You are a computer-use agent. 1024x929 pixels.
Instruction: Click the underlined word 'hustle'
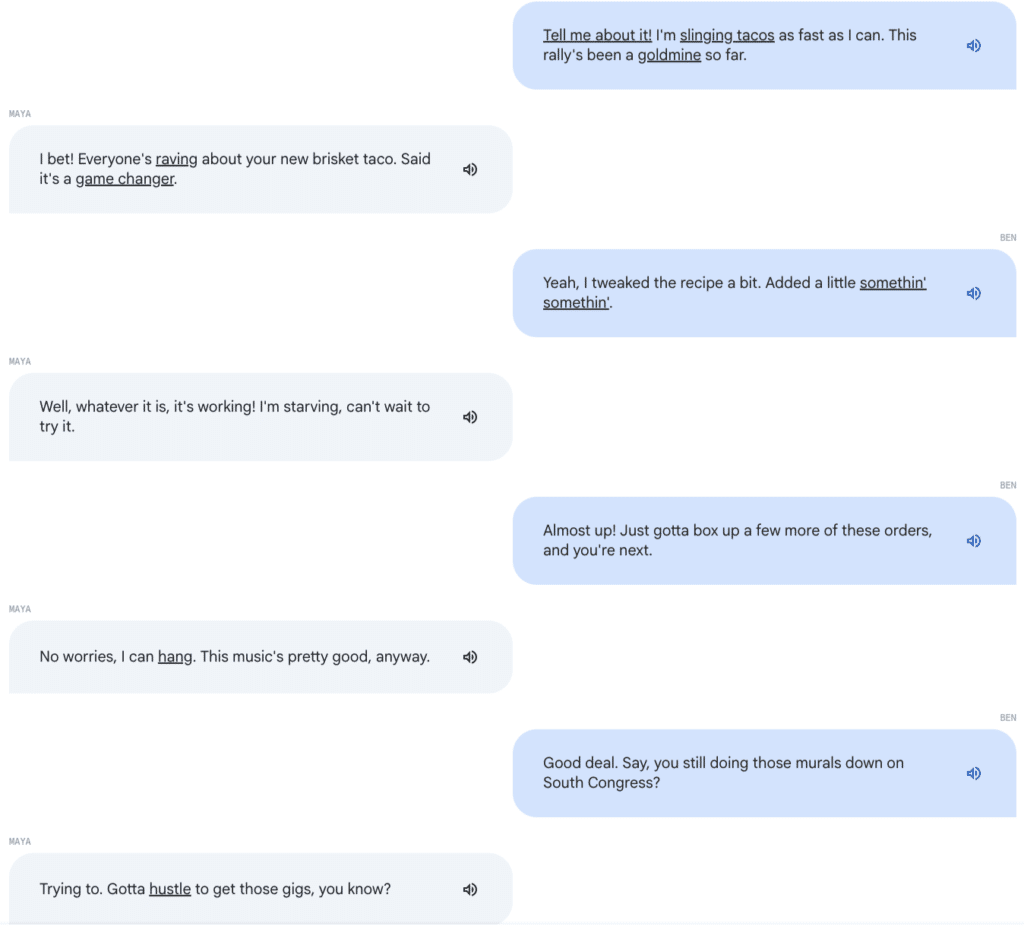(x=169, y=889)
